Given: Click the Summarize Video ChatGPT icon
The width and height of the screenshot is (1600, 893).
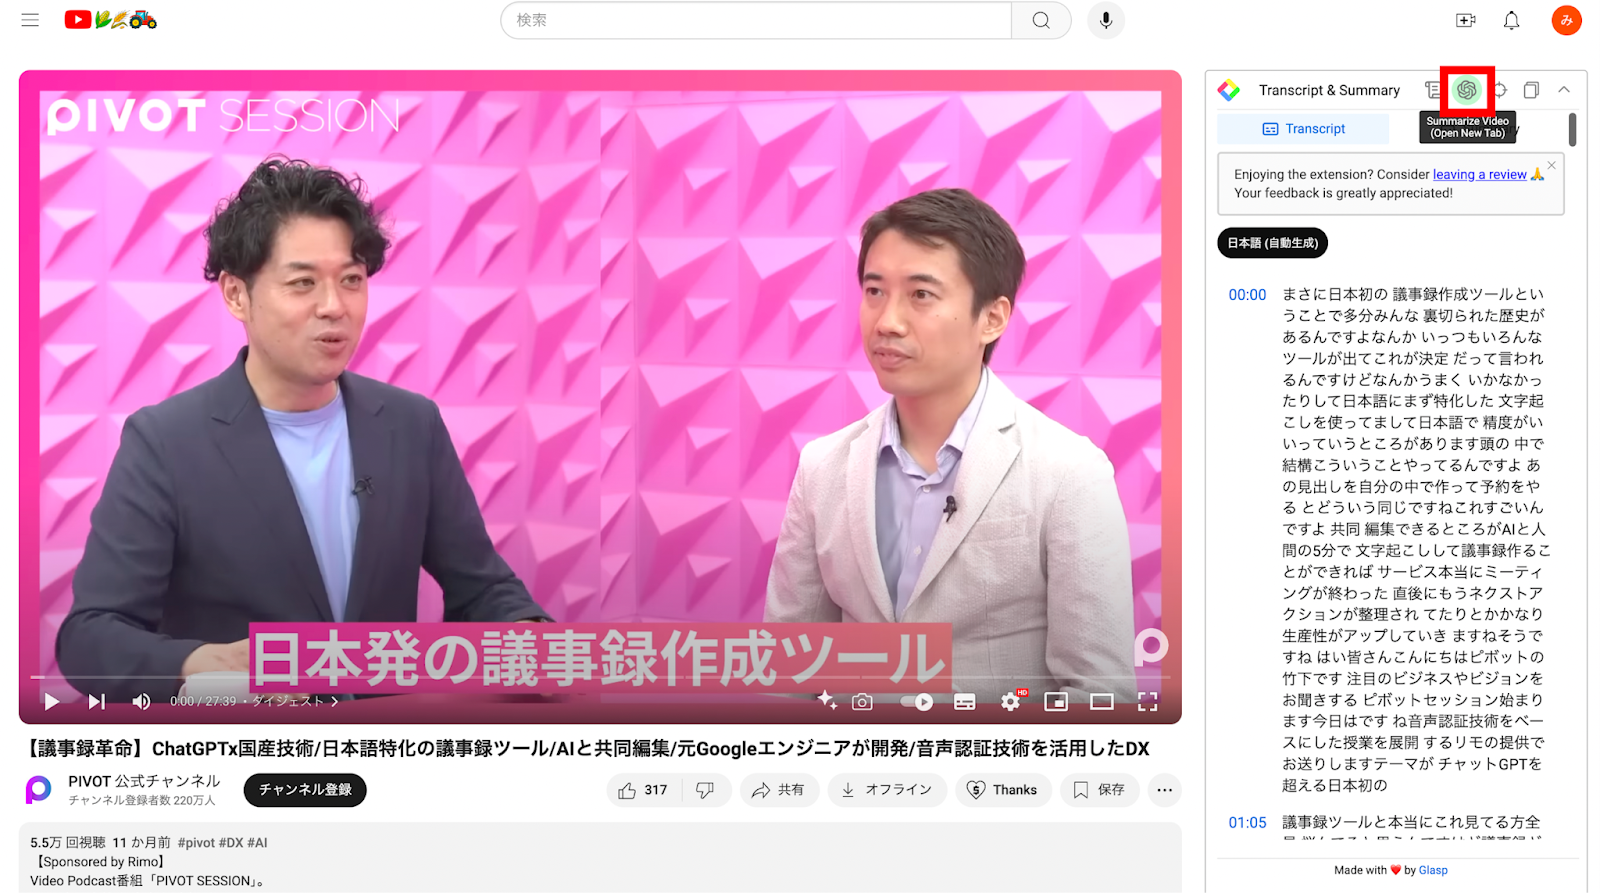Looking at the screenshot, I should point(1466,90).
